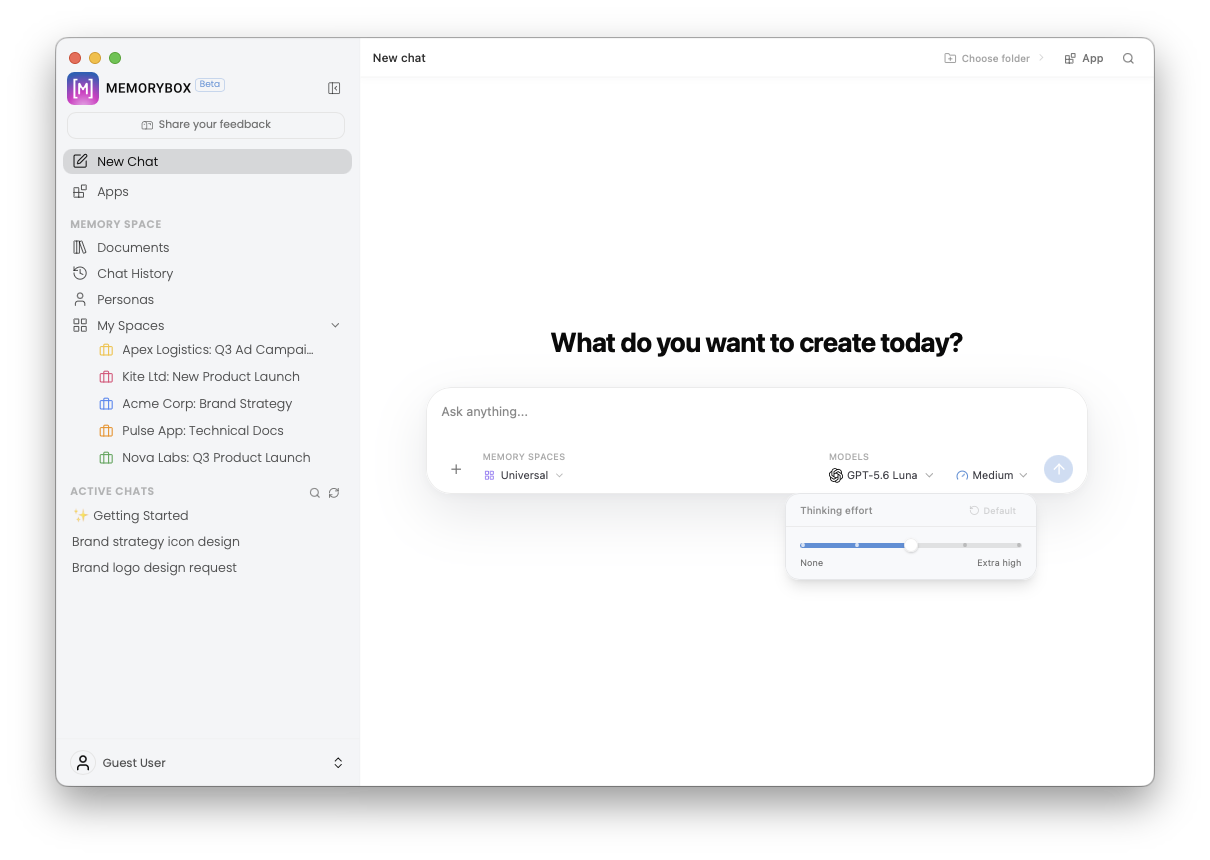Click the yellow briefcase icon for Apex Logistics

point(106,350)
